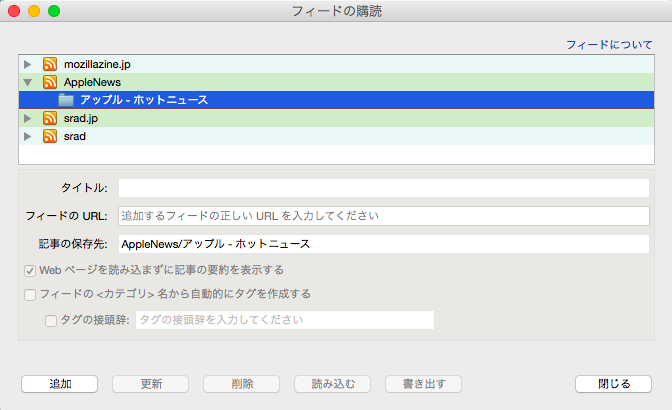Enable フィードの <カテゴリ> 名から自動的にタグを作成する
The width and height of the screenshot is (672, 410).
click(30, 295)
